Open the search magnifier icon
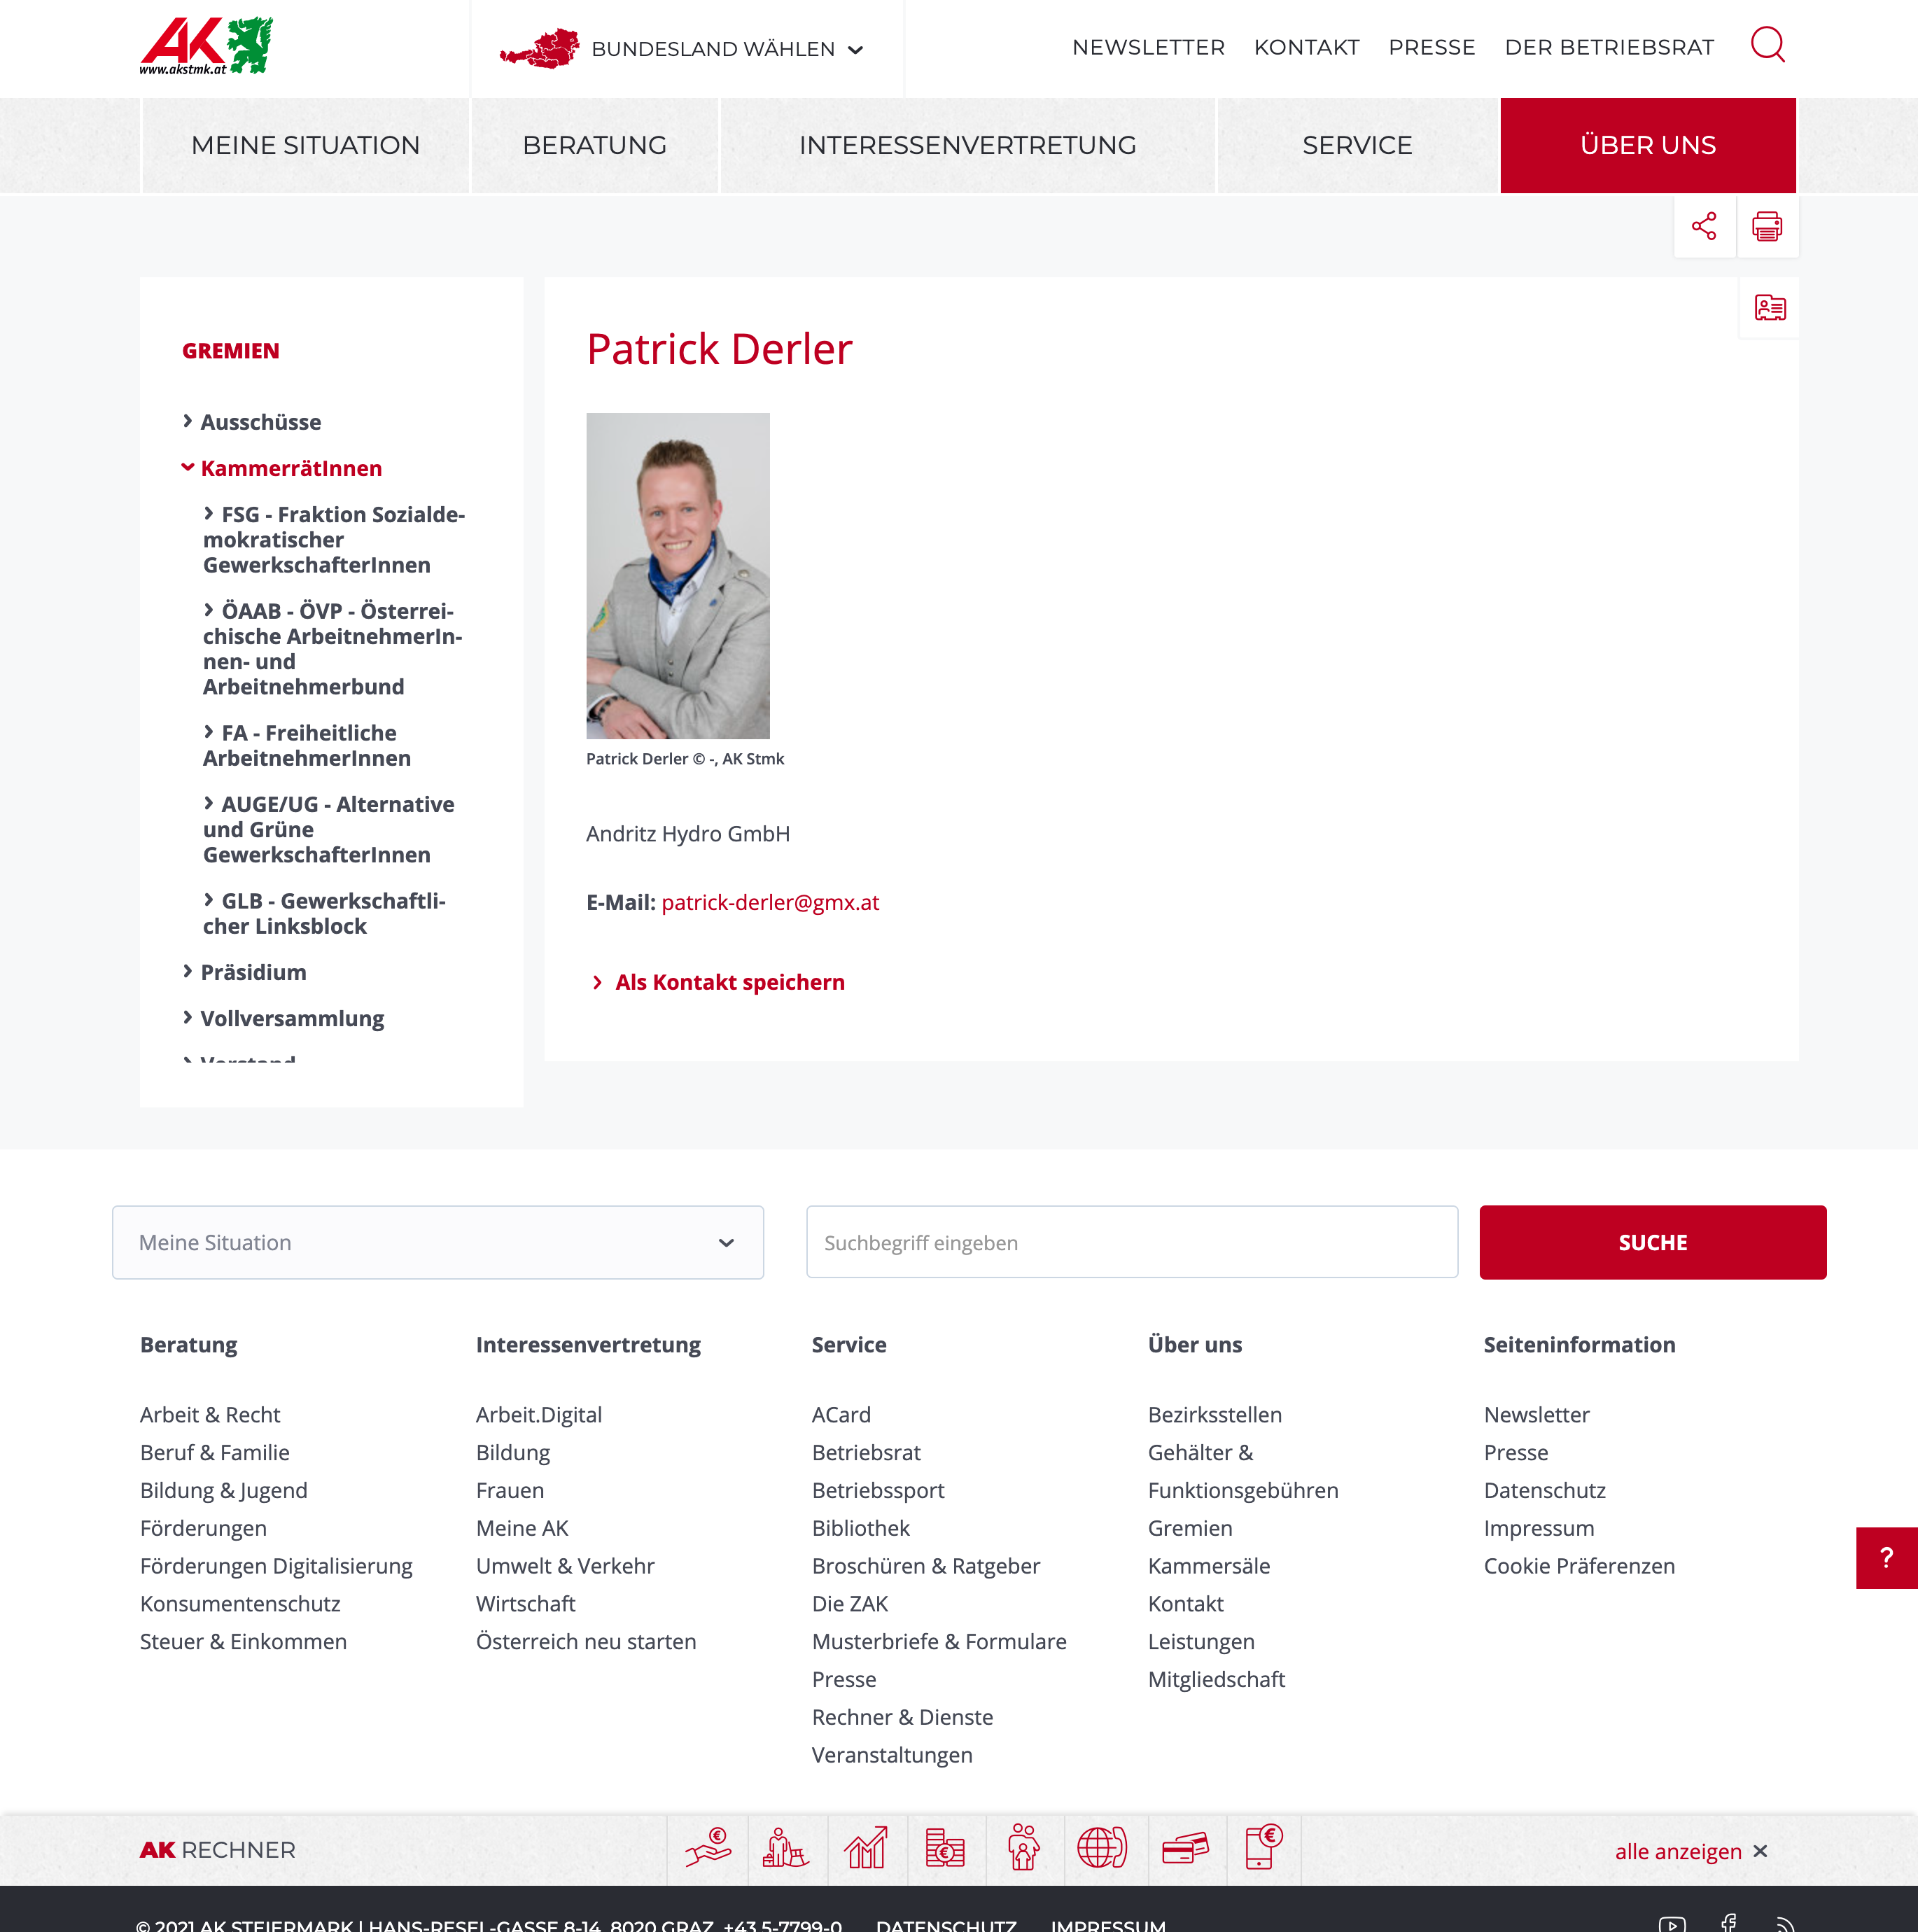 [1767, 45]
